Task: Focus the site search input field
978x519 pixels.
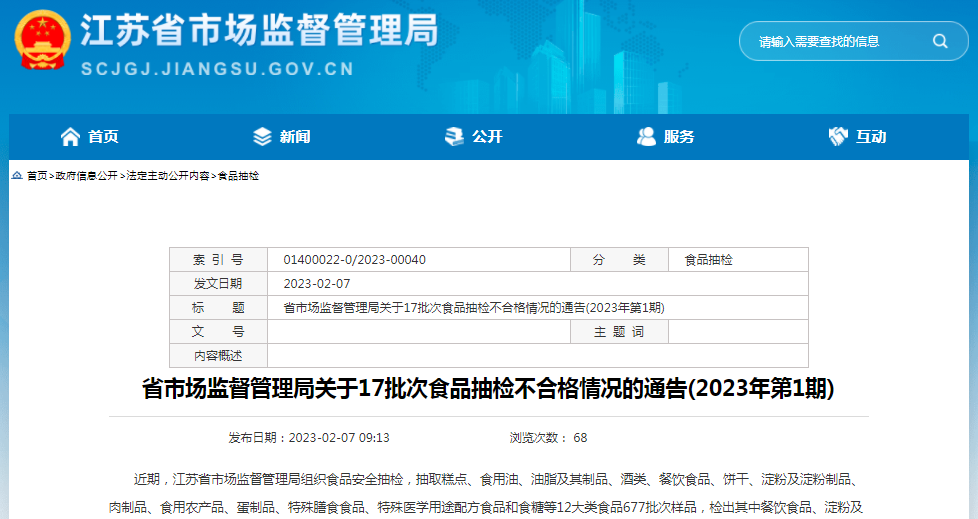Action: click(x=835, y=41)
